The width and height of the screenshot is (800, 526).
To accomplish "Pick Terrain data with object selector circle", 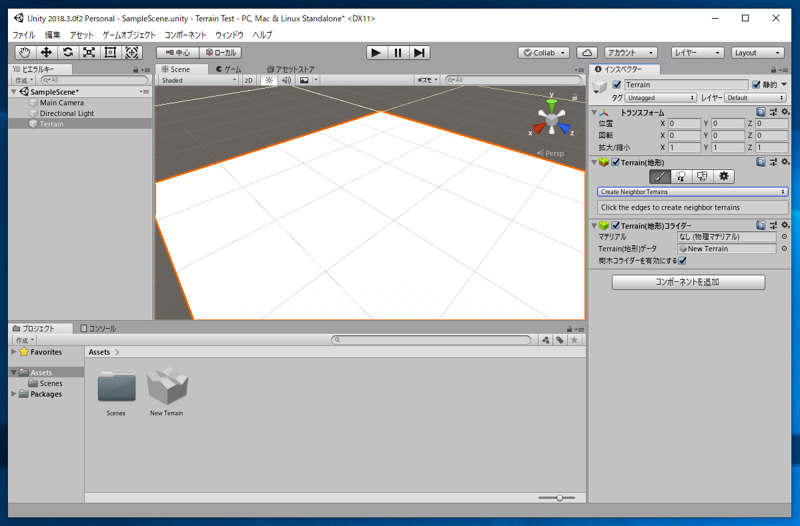I will point(784,248).
